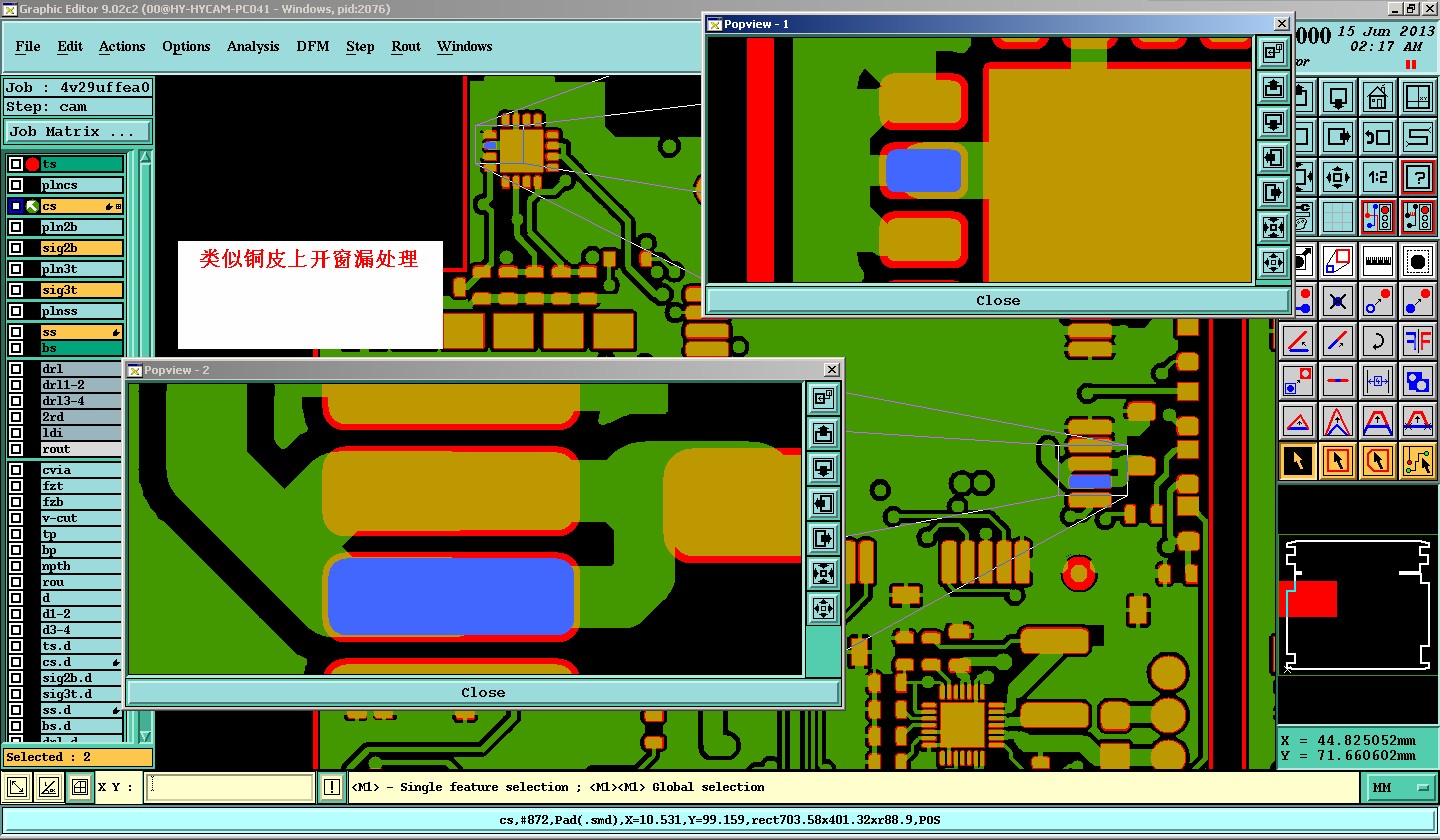The image size is (1440, 840).
Task: Open the Analysis menu
Action: pyautogui.click(x=253, y=47)
